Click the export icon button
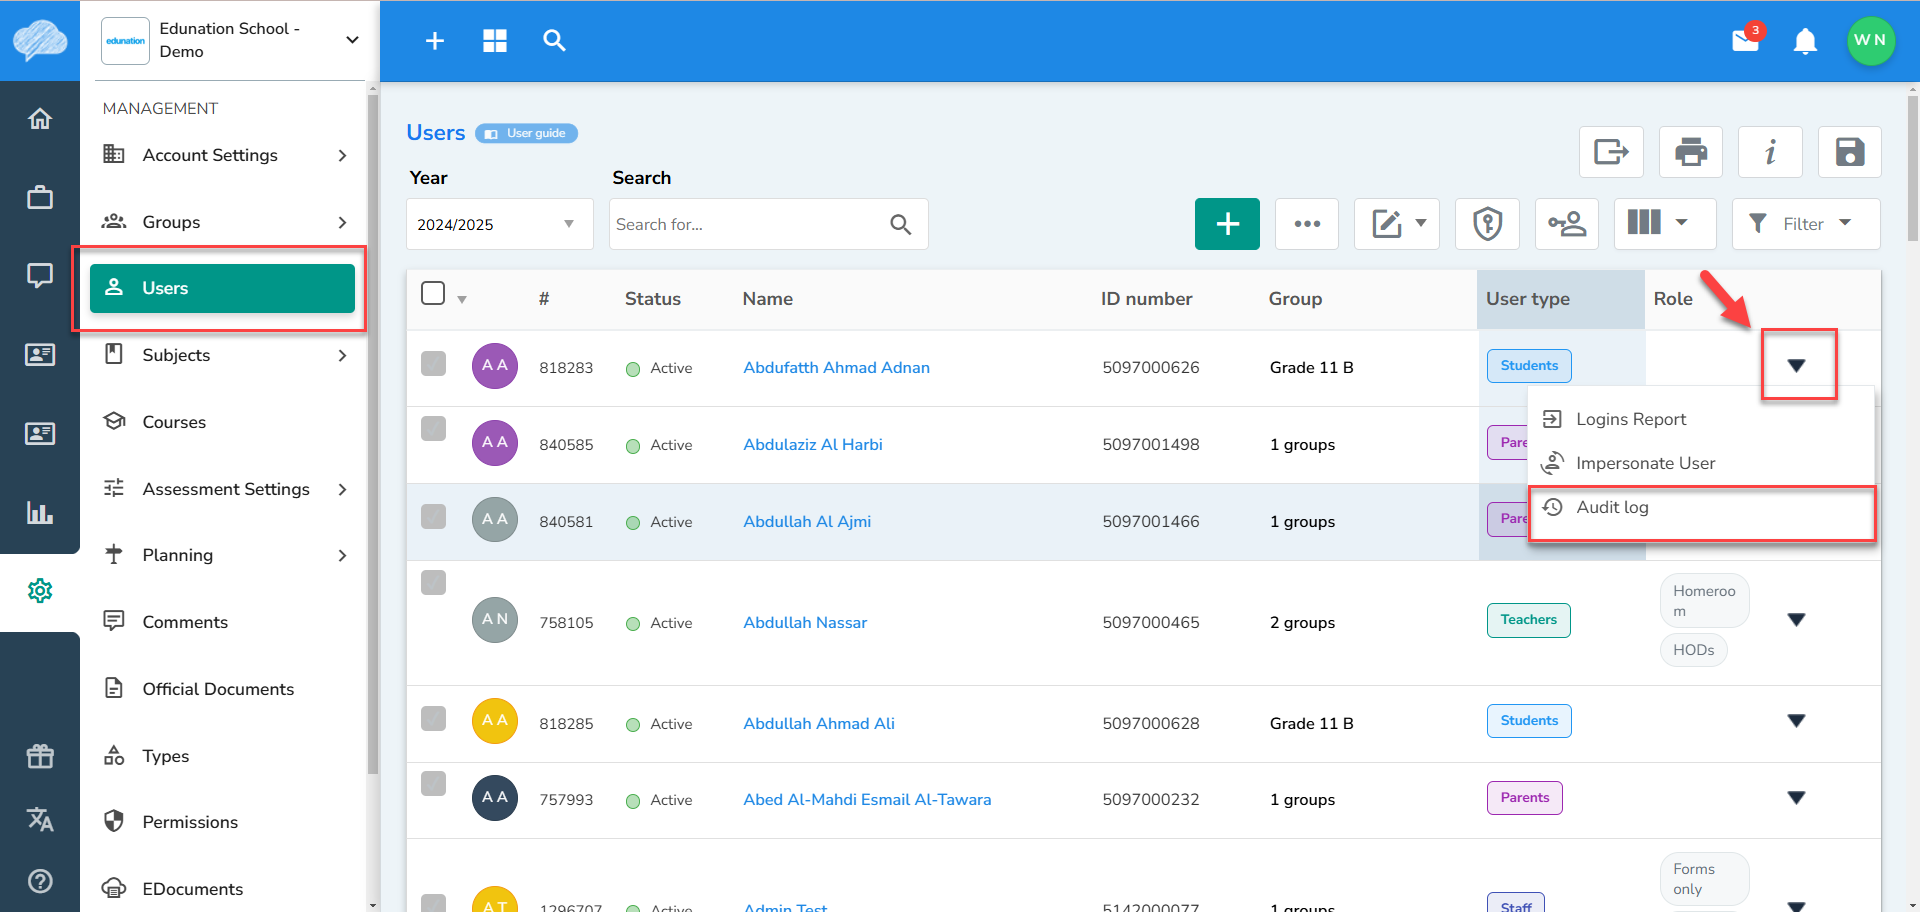 pos(1611,152)
